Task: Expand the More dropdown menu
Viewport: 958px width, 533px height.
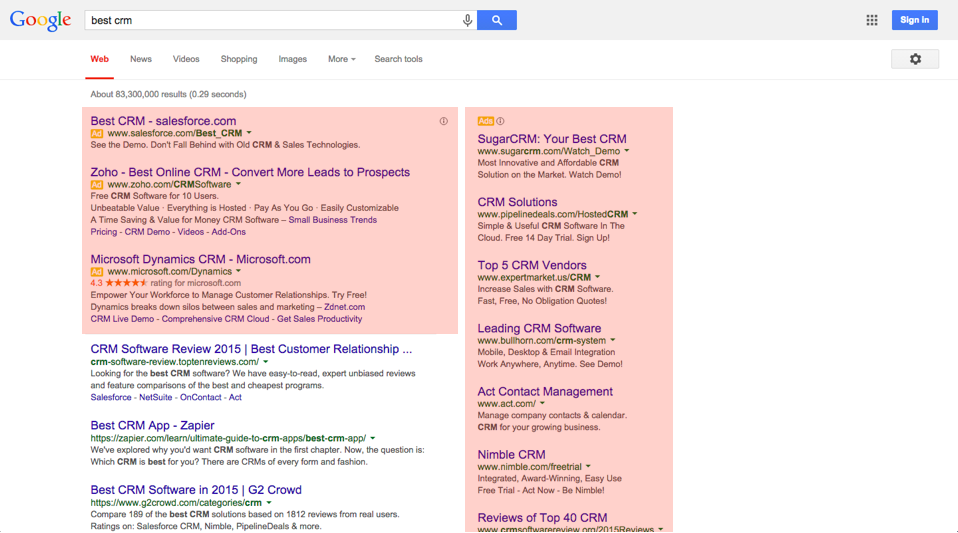Action: click(x=342, y=59)
